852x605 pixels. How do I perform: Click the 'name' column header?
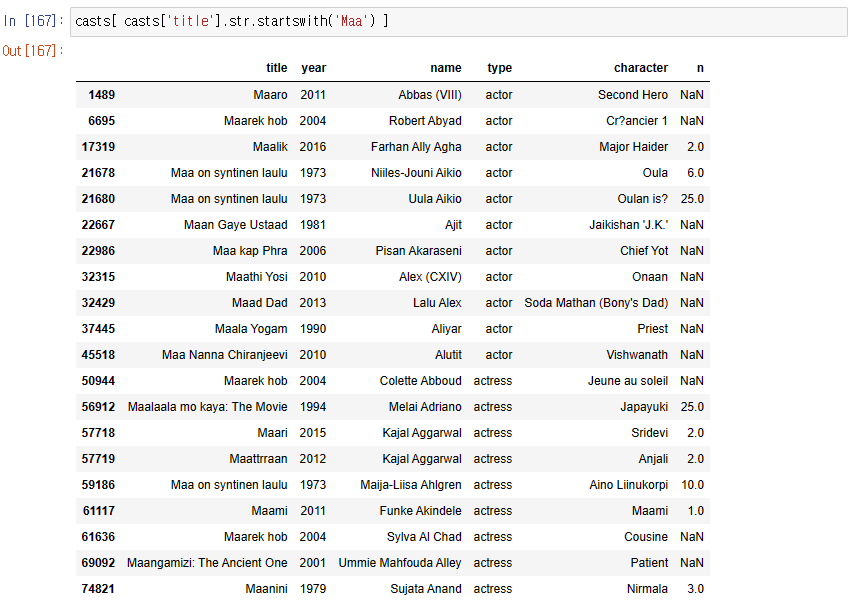click(446, 68)
